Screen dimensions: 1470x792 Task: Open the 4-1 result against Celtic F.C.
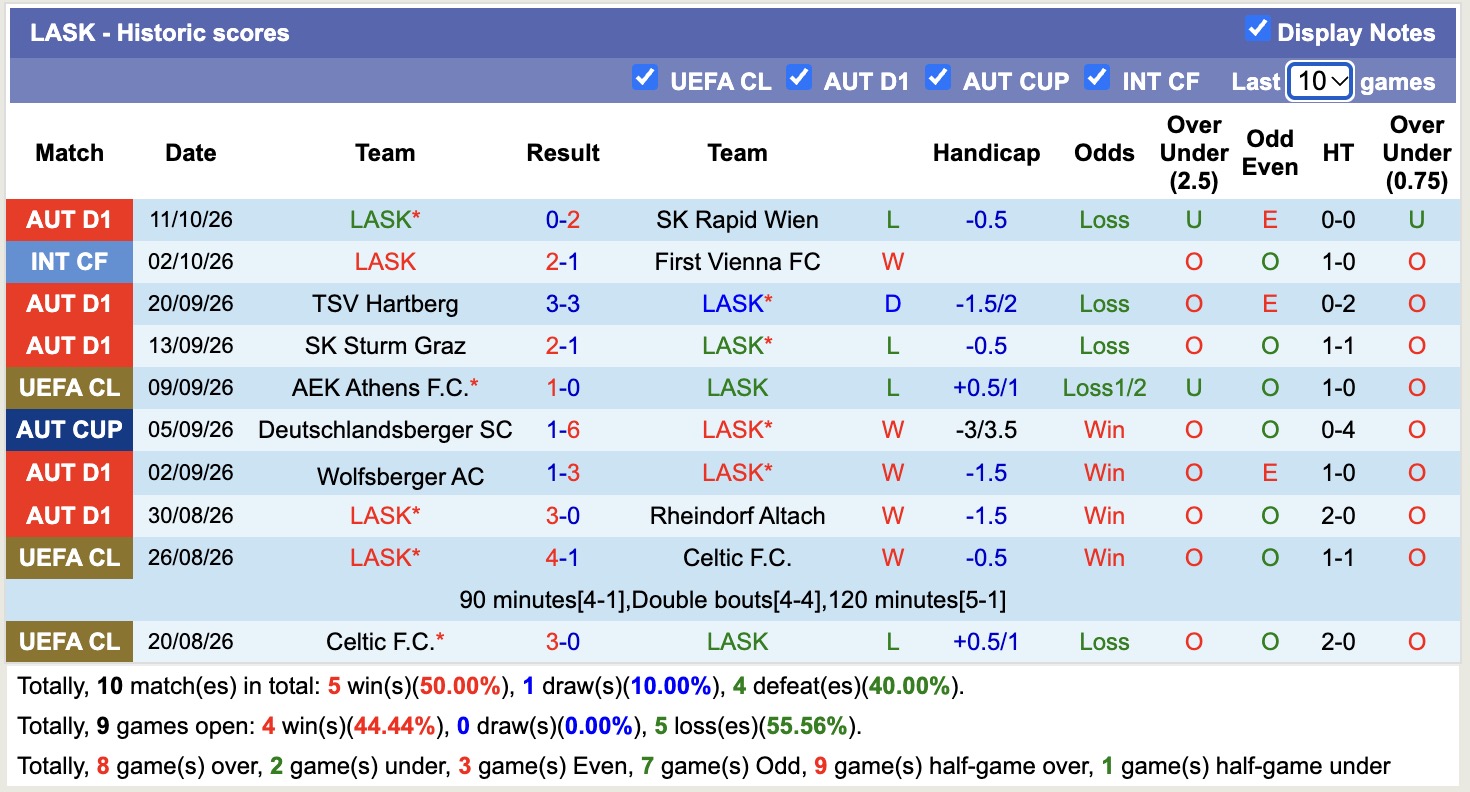coord(563,558)
